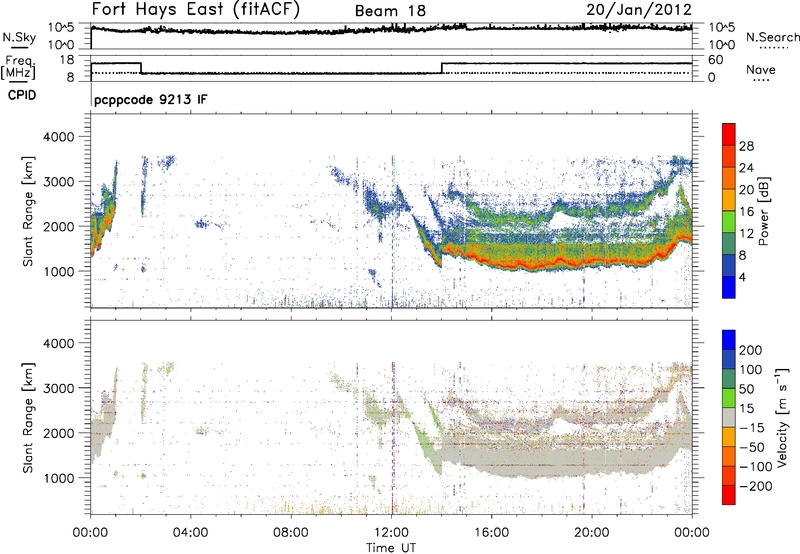Click the '28' power colorbar tick label
800x554 pixels.
tap(746, 146)
